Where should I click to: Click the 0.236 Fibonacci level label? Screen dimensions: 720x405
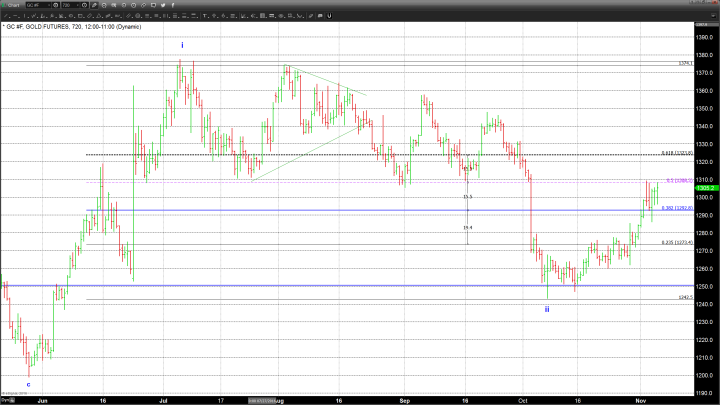[x=677, y=242]
